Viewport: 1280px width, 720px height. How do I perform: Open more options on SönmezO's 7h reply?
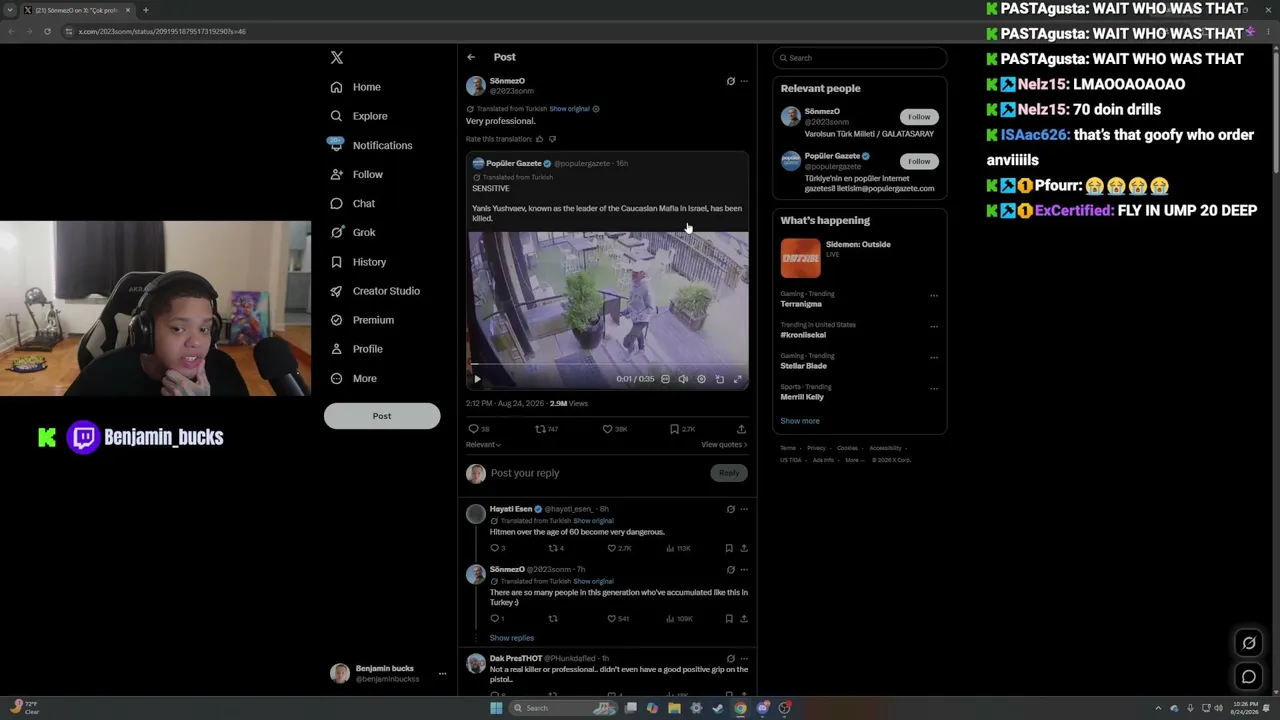tap(744, 570)
